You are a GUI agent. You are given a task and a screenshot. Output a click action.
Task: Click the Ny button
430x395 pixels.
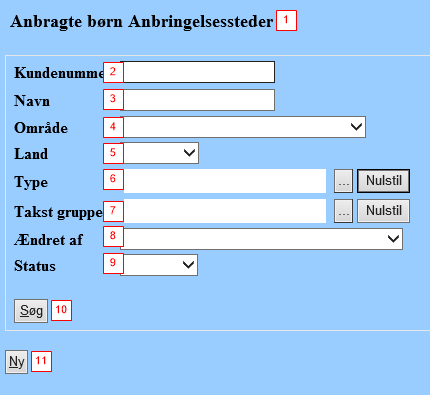(x=16, y=362)
